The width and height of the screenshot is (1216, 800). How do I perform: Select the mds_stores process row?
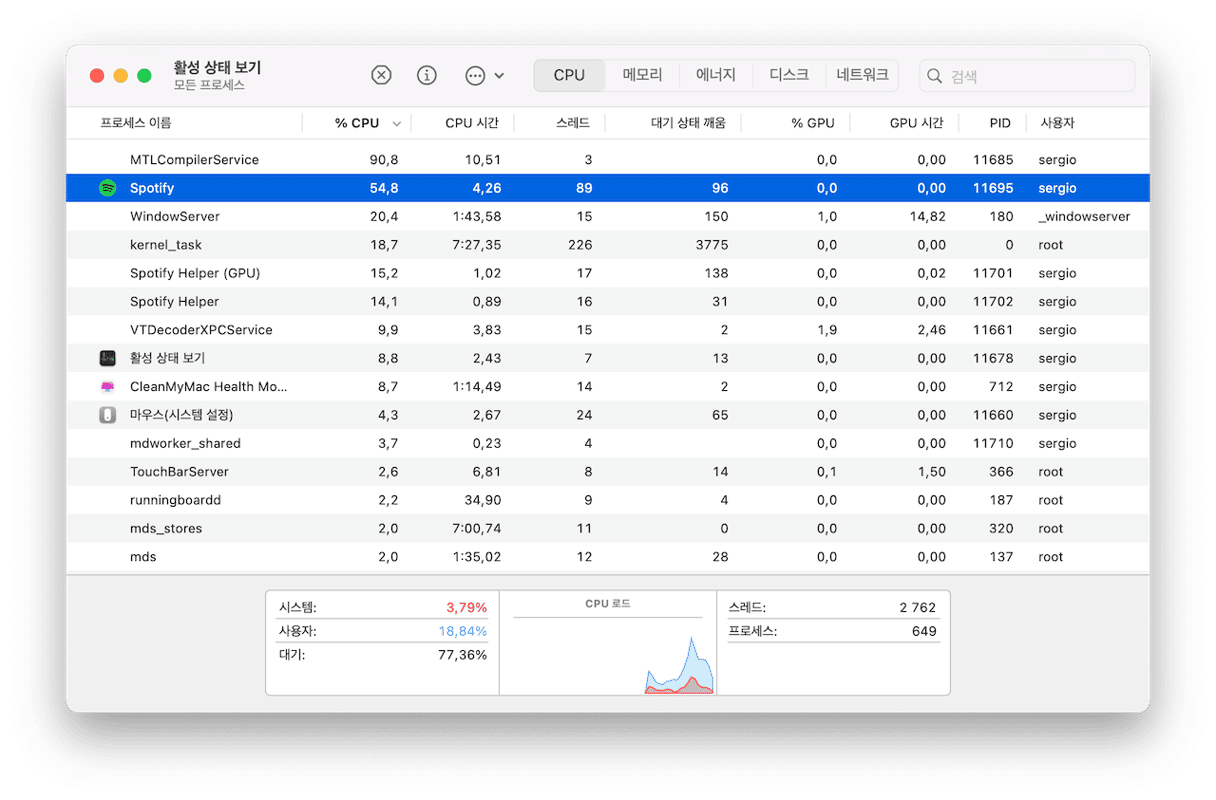click(x=608, y=528)
